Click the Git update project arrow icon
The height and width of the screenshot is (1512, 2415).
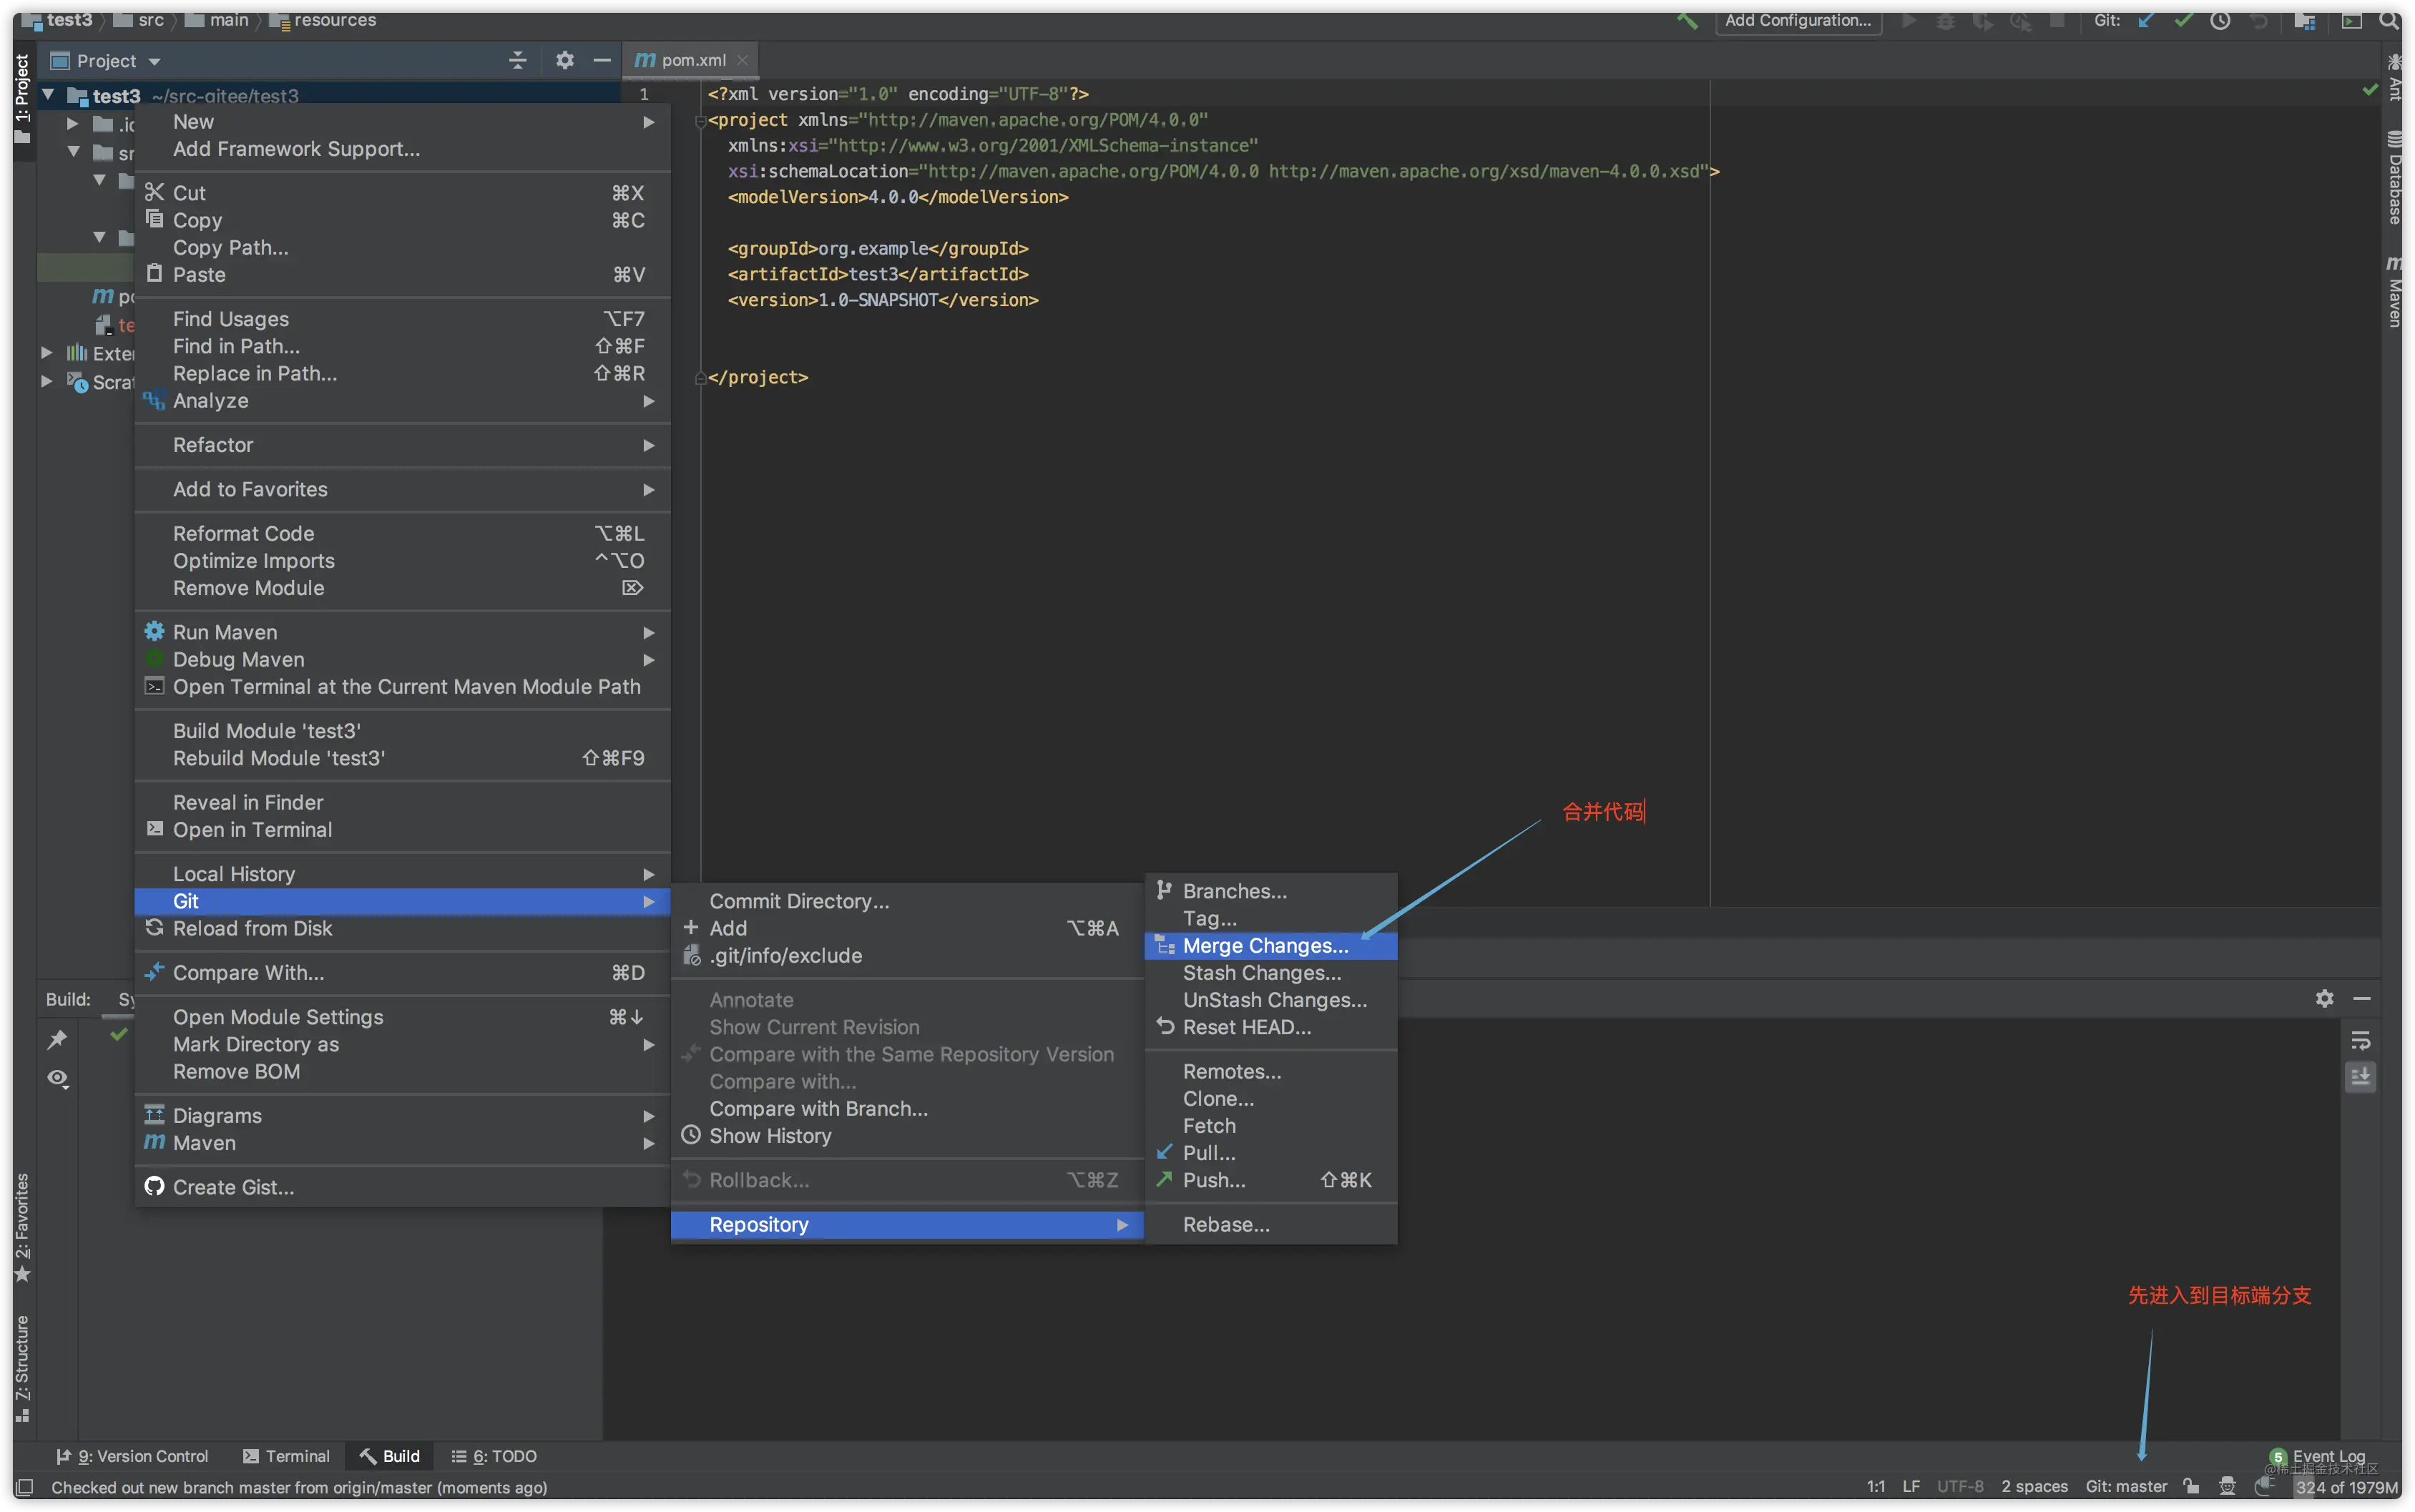click(x=2145, y=20)
